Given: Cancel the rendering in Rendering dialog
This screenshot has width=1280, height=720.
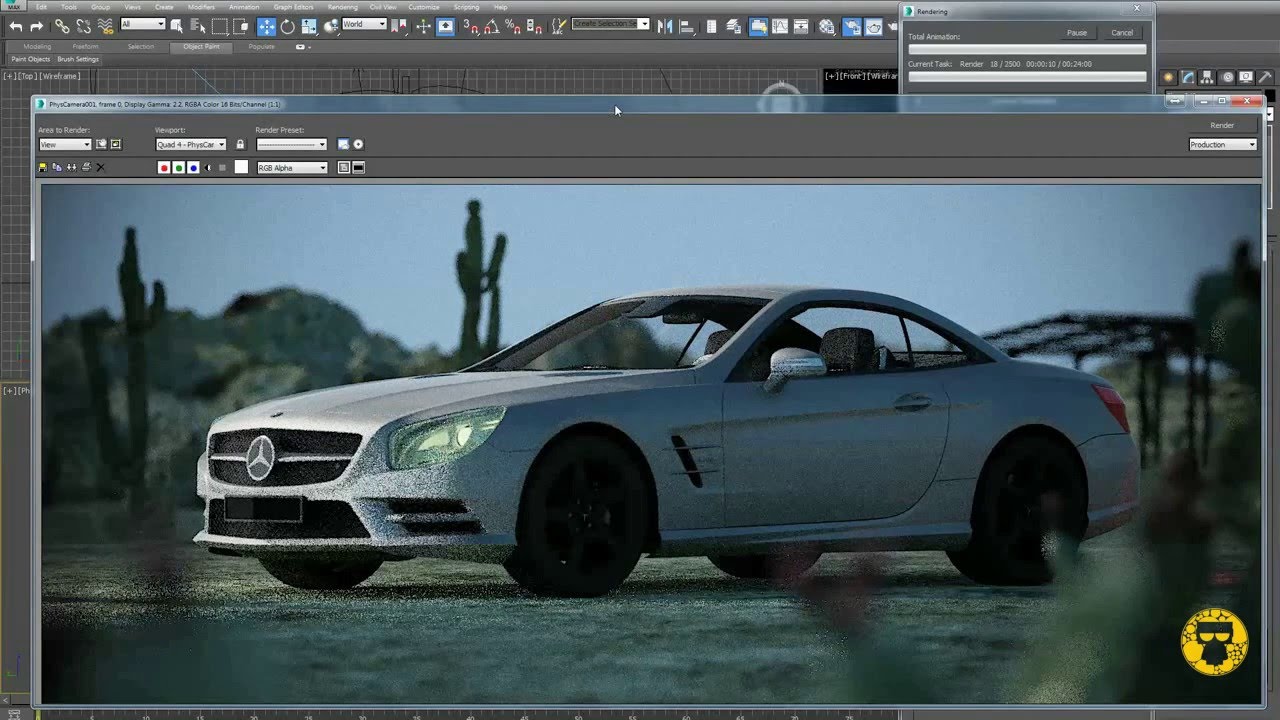Looking at the screenshot, I should coord(1122,33).
